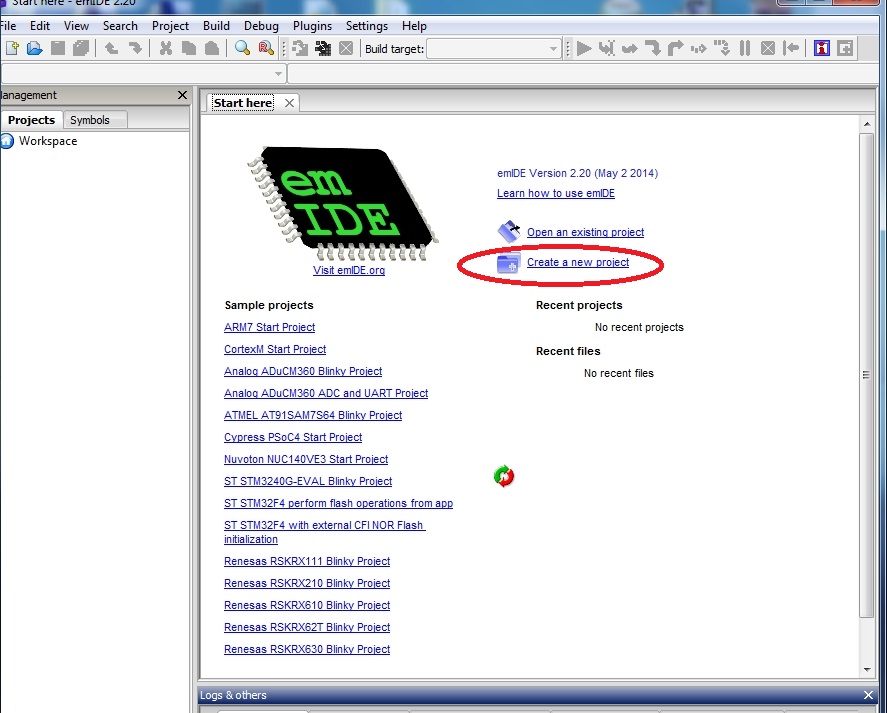This screenshot has height=713, width=887.
Task: Click the Cut scissors toolbar icon
Action: pos(166,48)
